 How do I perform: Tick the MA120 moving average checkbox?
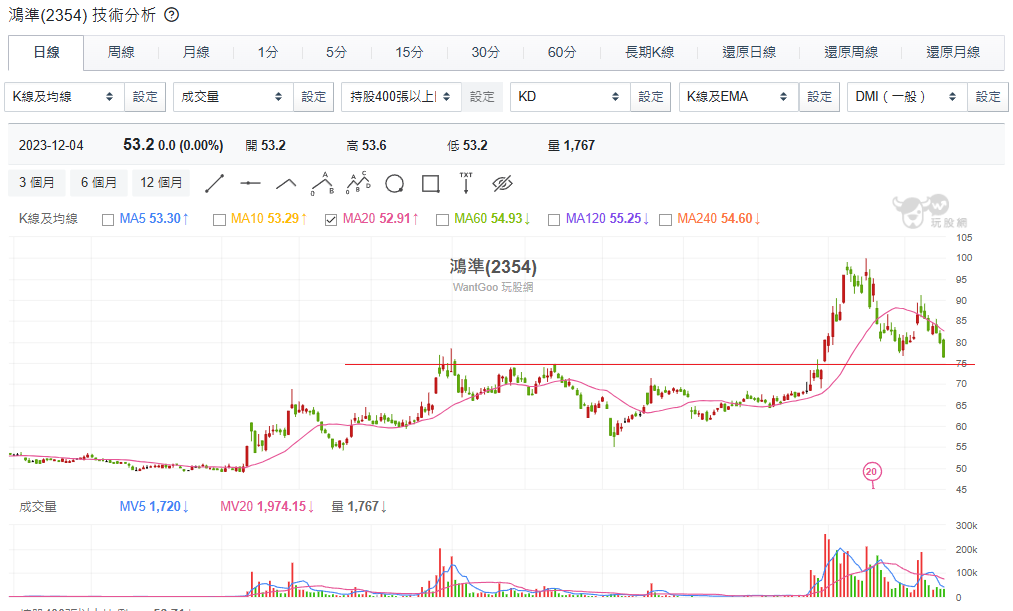554,219
